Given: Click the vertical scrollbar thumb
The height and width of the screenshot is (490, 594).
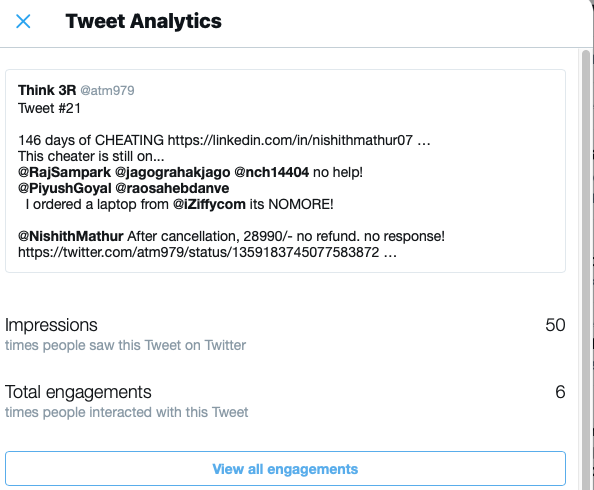Looking at the screenshot, I should (x=586, y=265).
